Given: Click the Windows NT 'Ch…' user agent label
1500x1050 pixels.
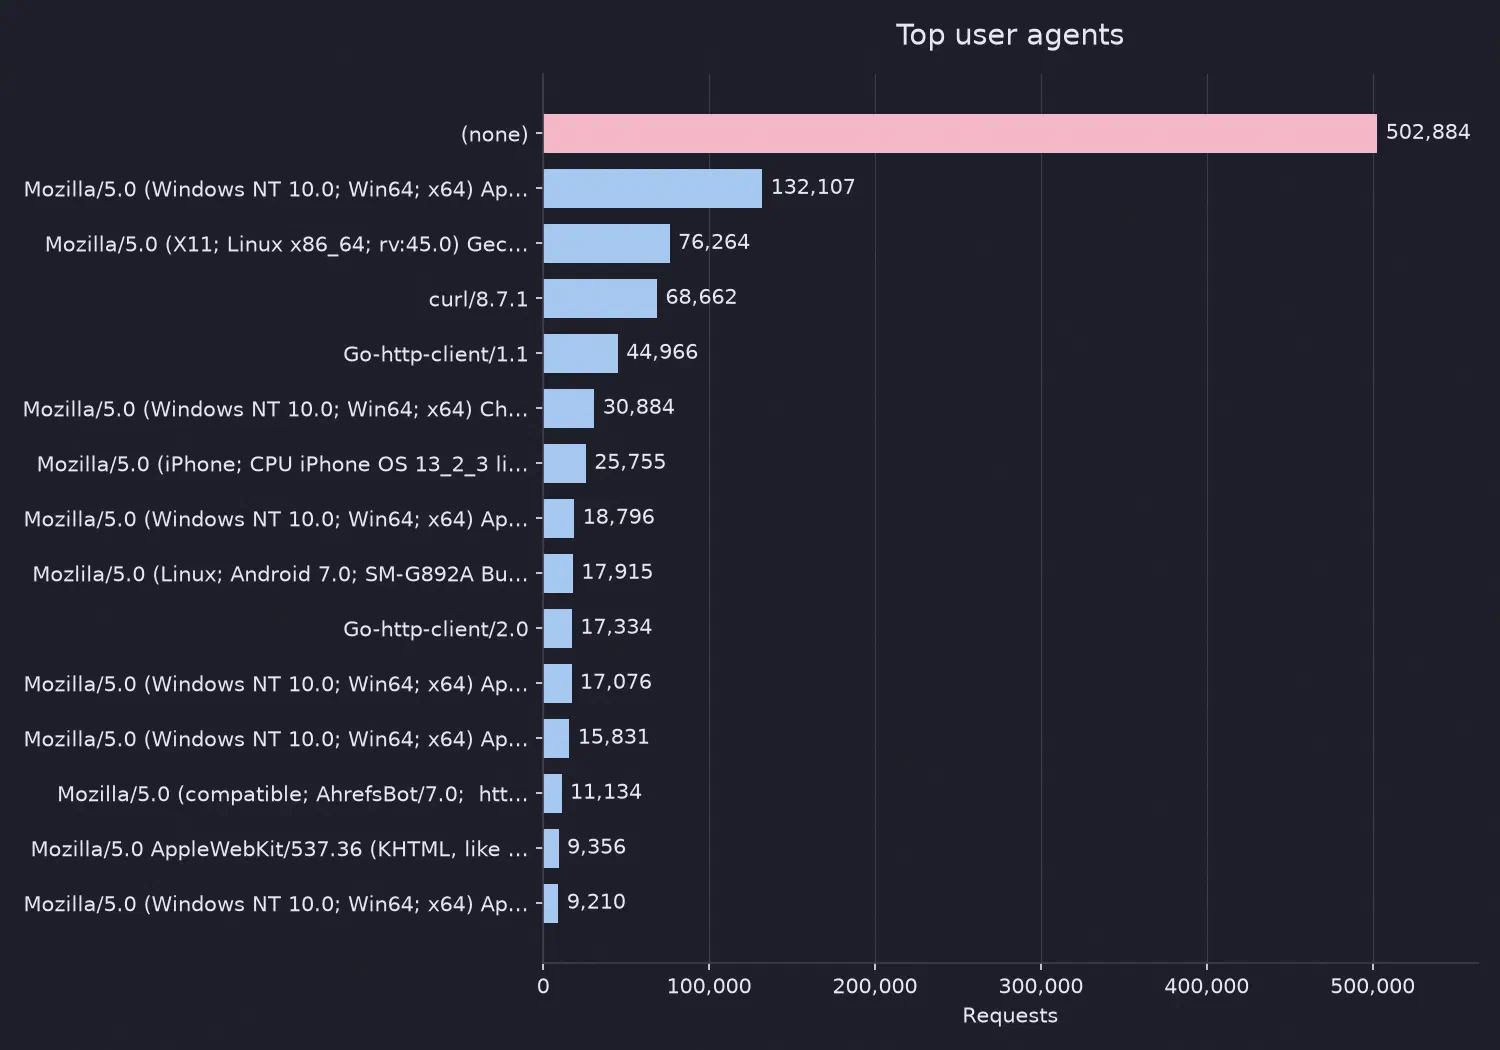Looking at the screenshot, I should [x=275, y=409].
